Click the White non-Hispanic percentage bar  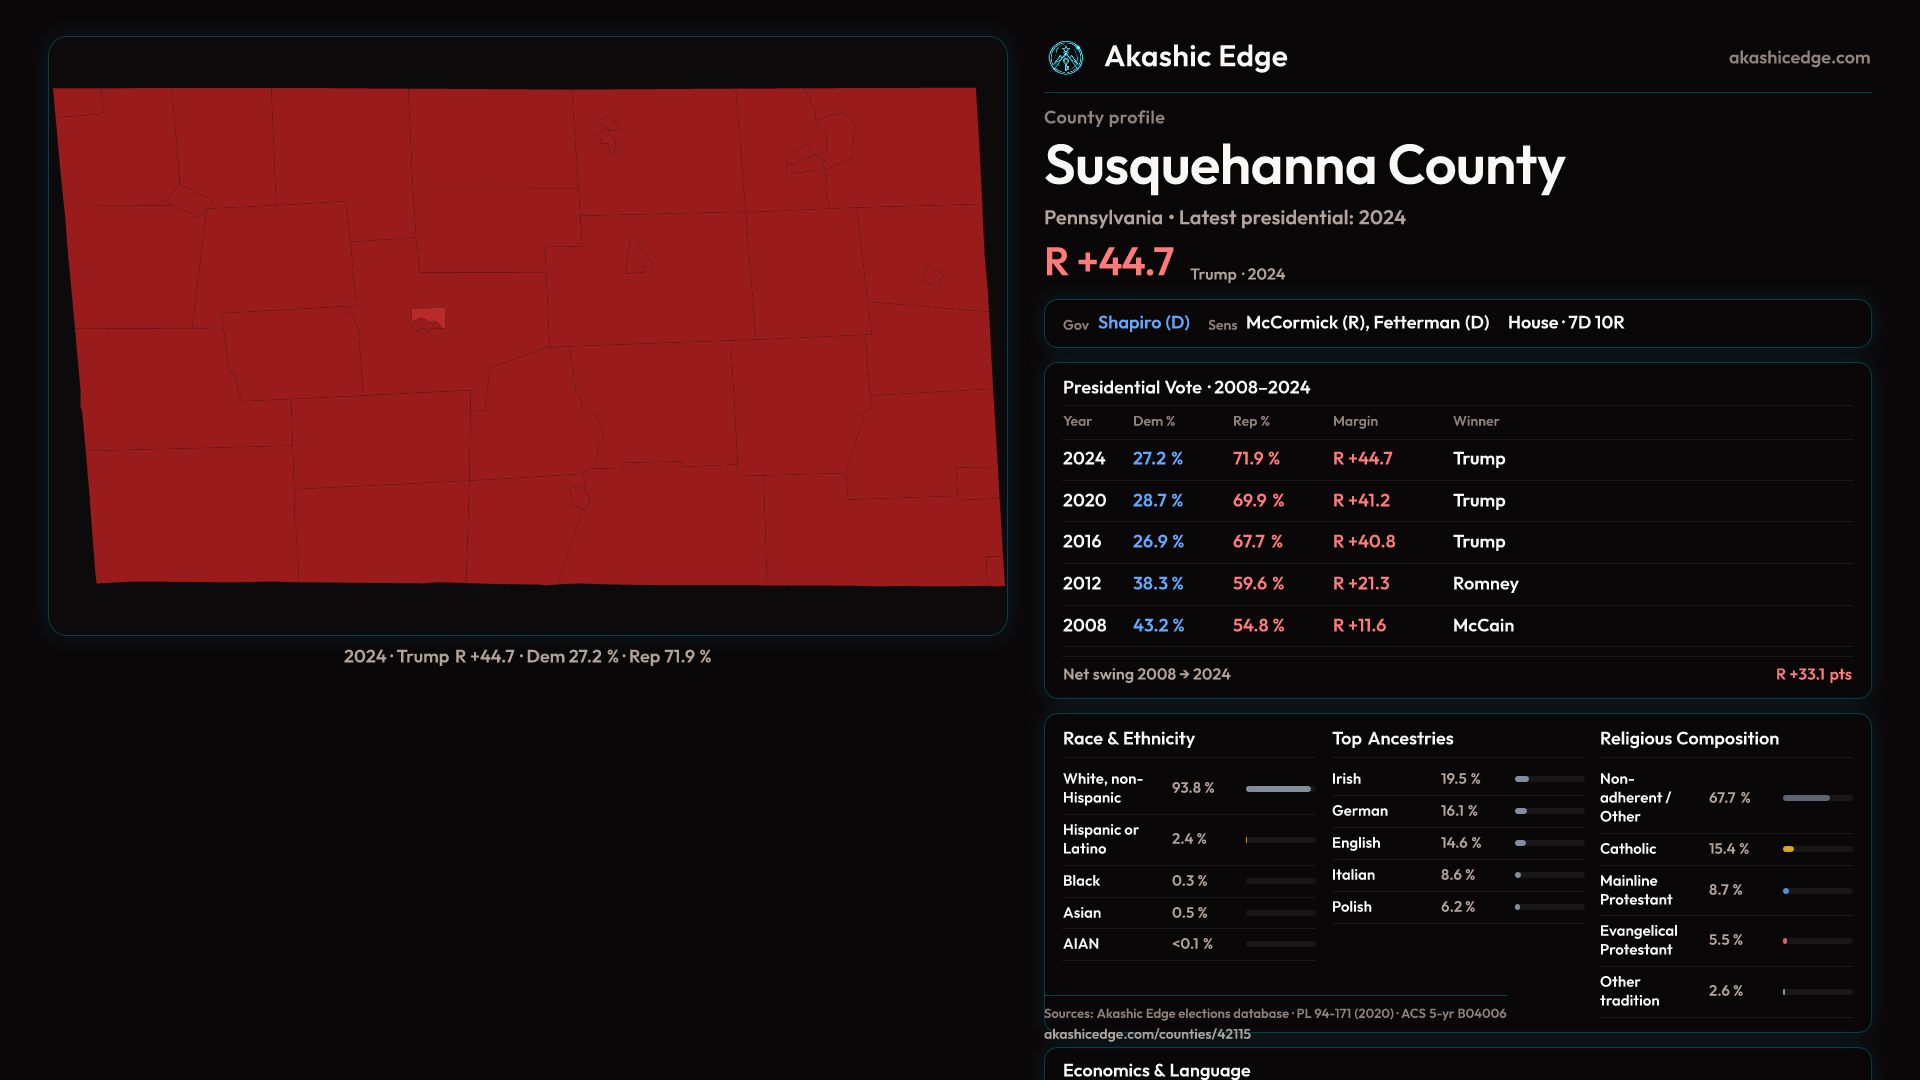tap(1278, 789)
